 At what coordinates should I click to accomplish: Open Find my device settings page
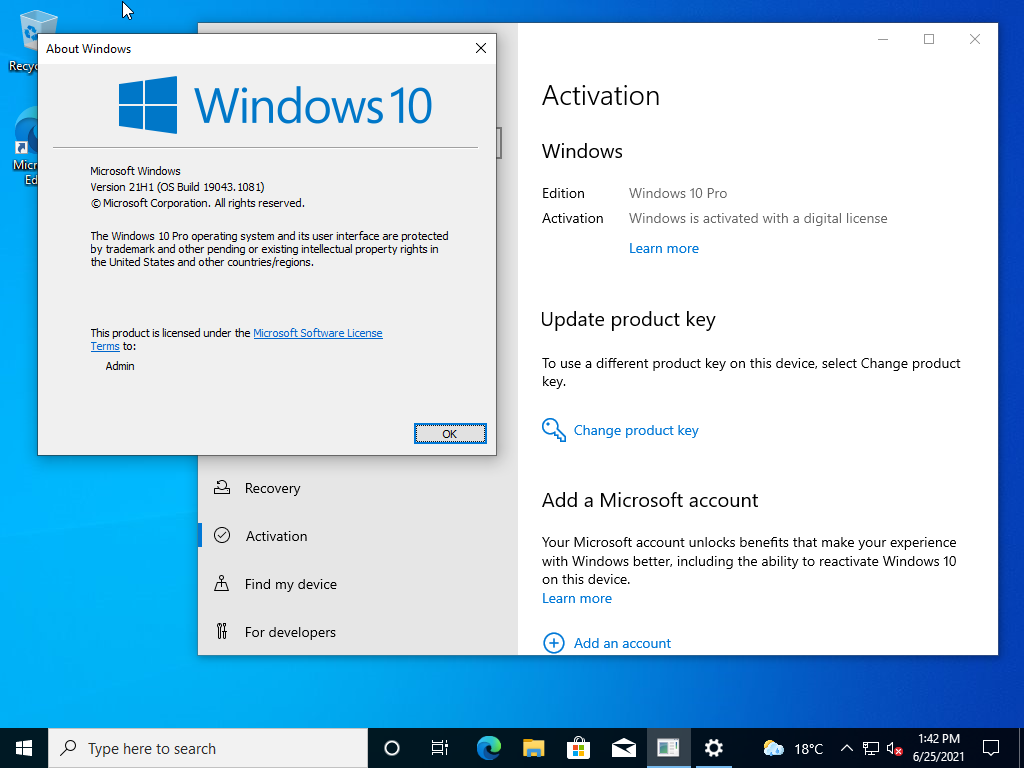(290, 584)
